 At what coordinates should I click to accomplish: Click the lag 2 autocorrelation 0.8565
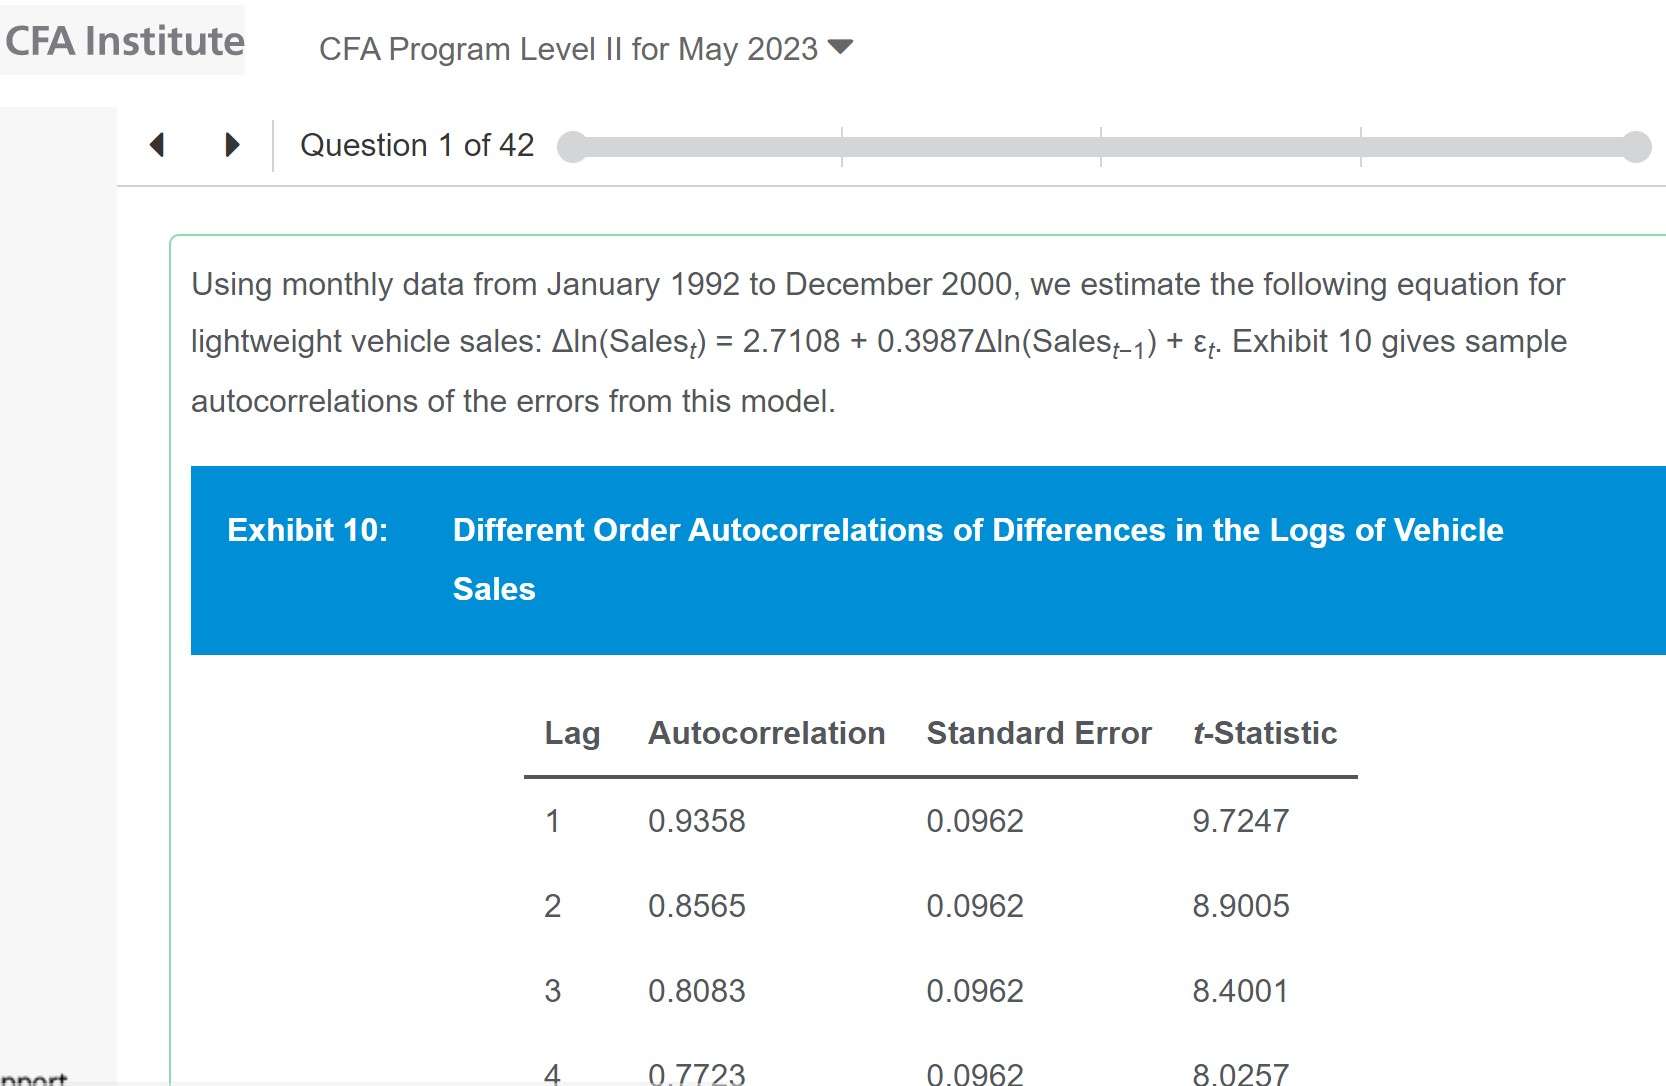click(x=697, y=906)
